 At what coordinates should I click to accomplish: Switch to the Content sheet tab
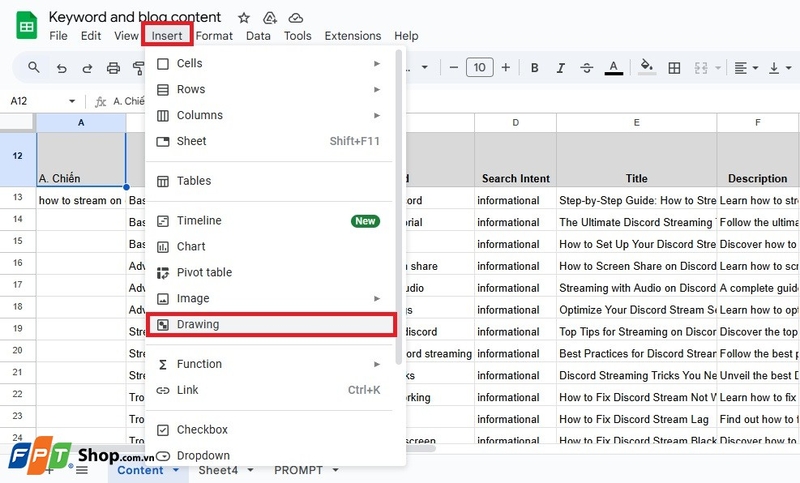pos(140,470)
